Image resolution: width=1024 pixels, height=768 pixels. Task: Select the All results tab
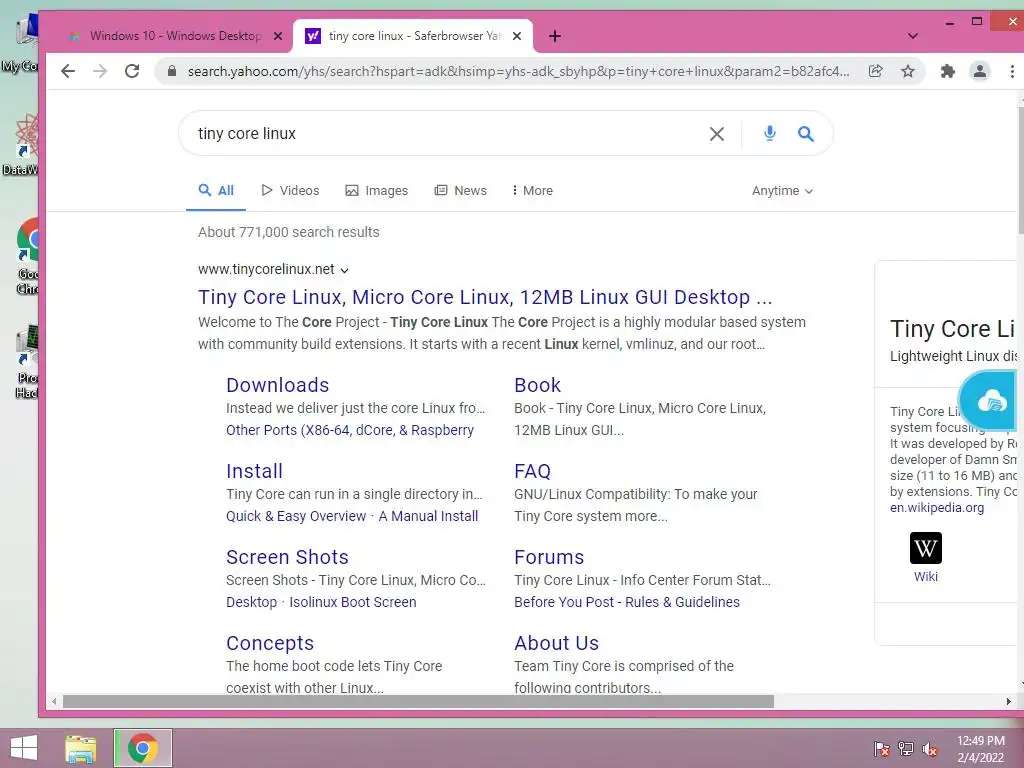(216, 191)
